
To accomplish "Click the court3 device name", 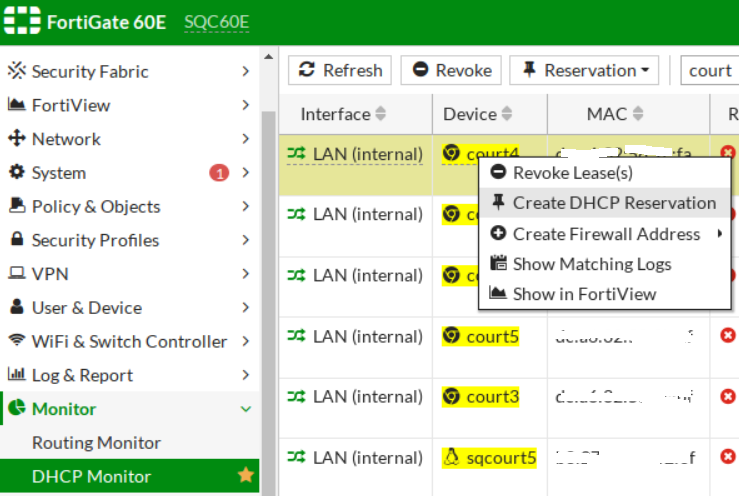I will [x=493, y=397].
